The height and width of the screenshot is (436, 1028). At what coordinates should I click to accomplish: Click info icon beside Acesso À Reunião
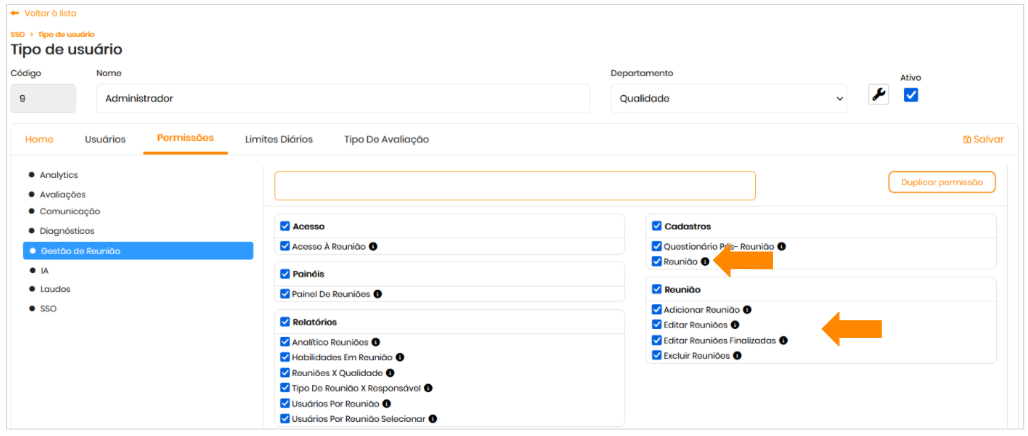[373, 246]
